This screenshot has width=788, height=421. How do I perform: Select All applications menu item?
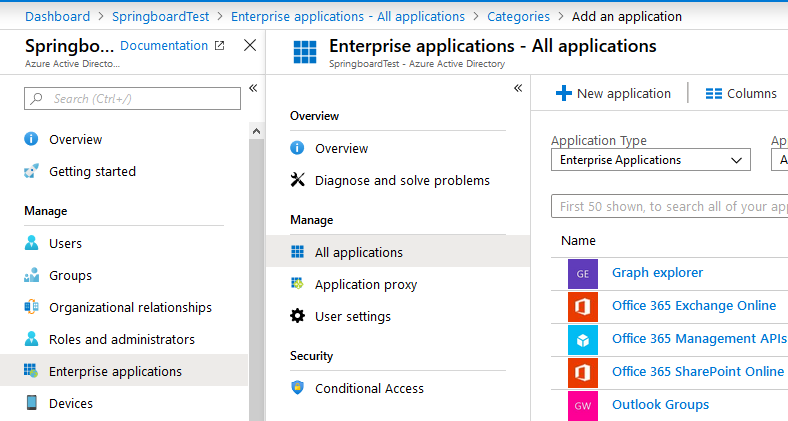click(398, 252)
